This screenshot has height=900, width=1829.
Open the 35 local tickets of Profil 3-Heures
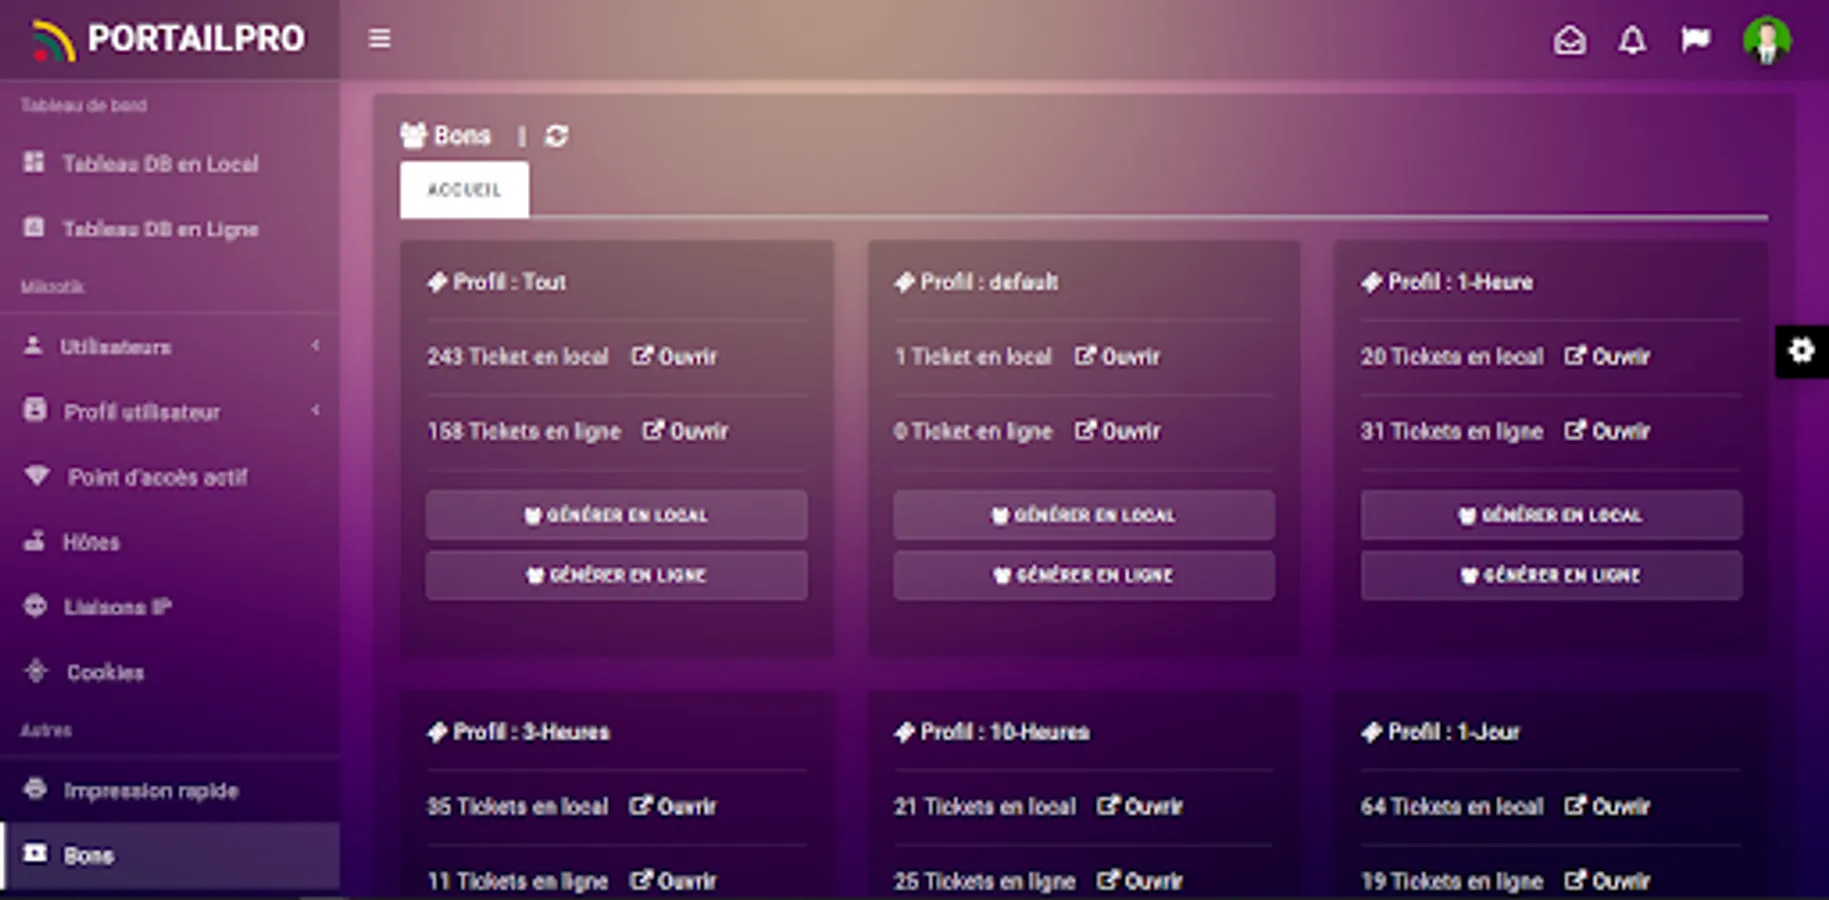(673, 806)
